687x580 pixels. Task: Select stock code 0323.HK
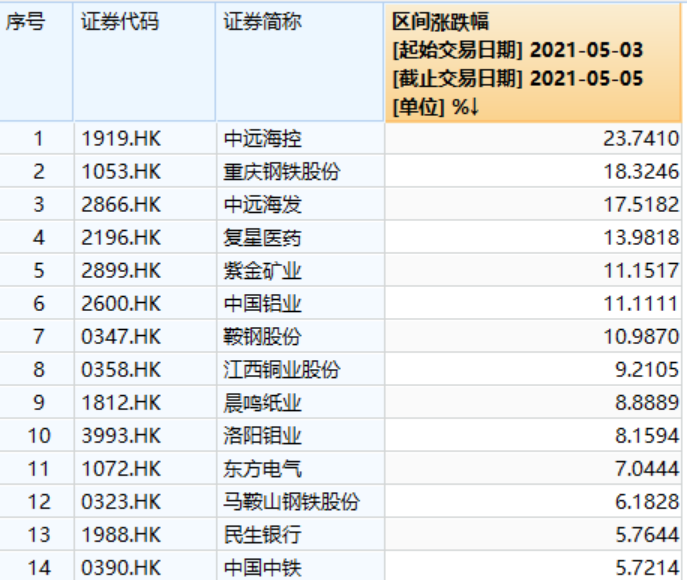coord(121,502)
